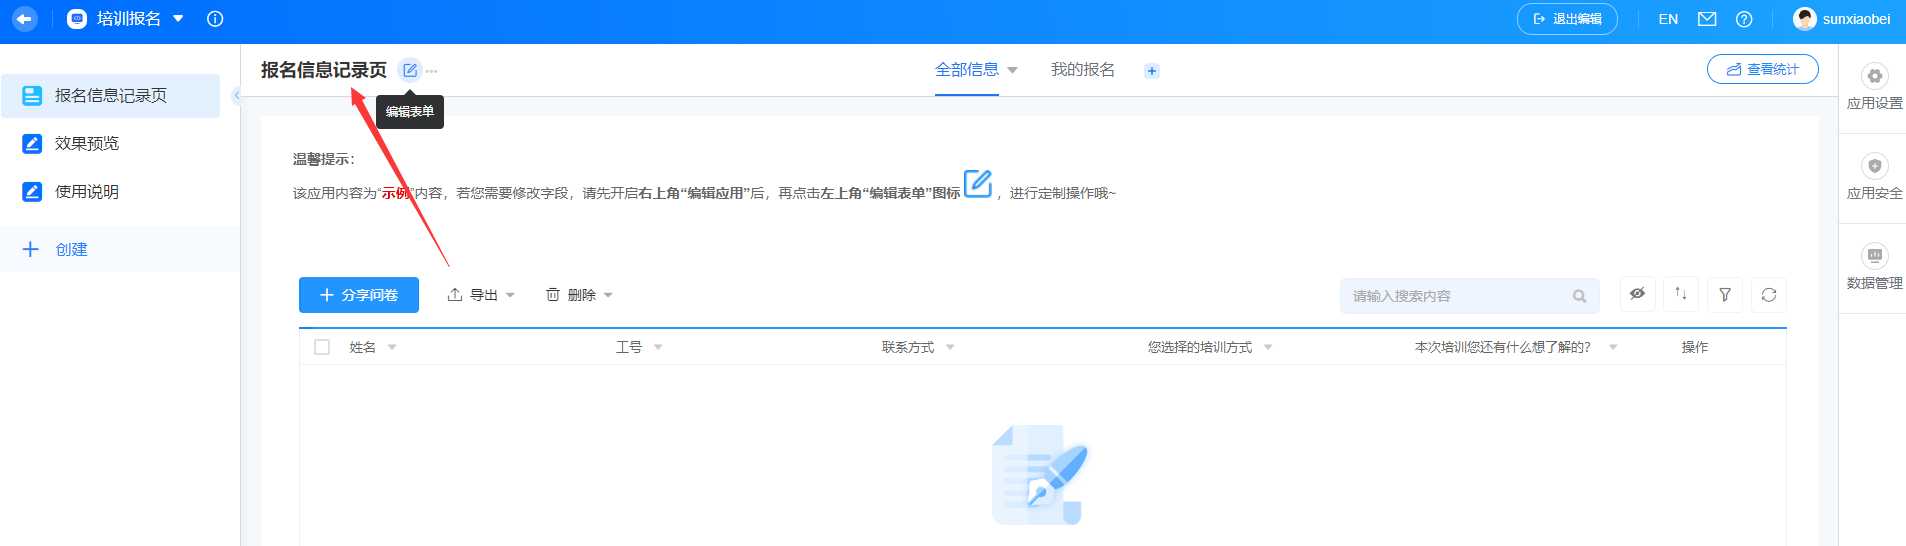Click the sunxiaobei user avatar
Screen dimensions: 1906x546
[1805, 19]
